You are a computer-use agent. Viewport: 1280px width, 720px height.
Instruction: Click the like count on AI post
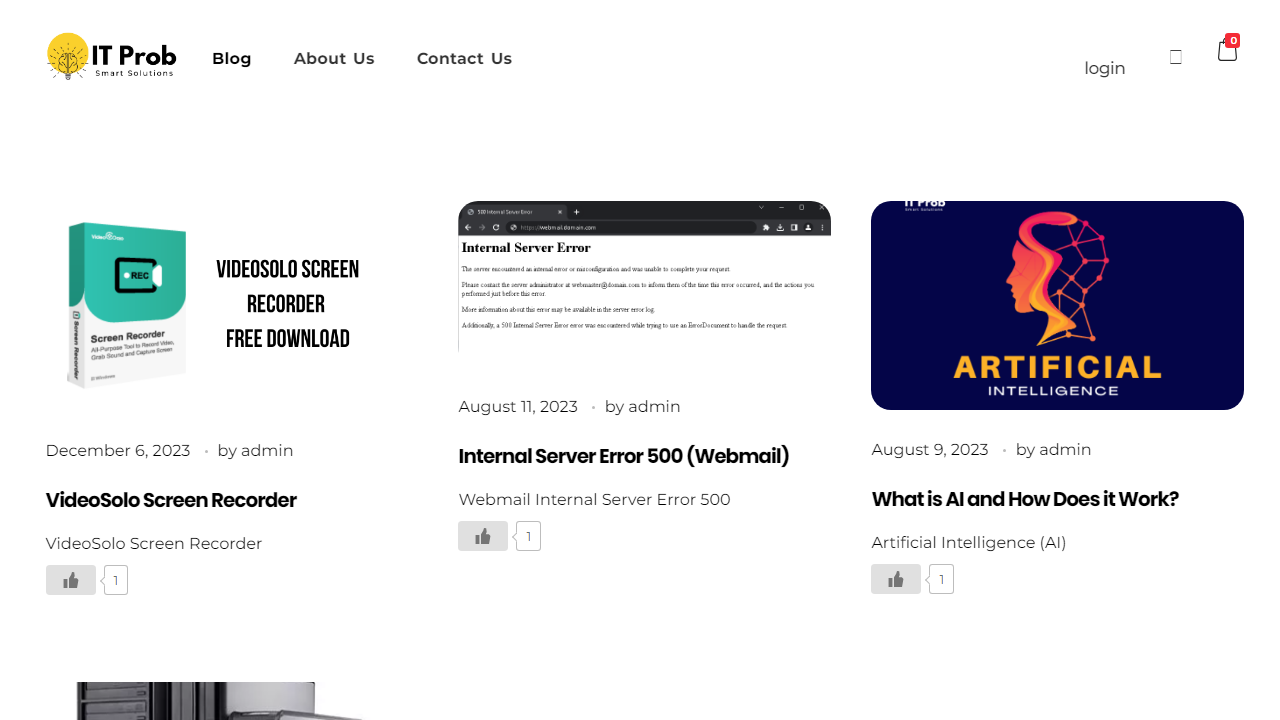(941, 579)
